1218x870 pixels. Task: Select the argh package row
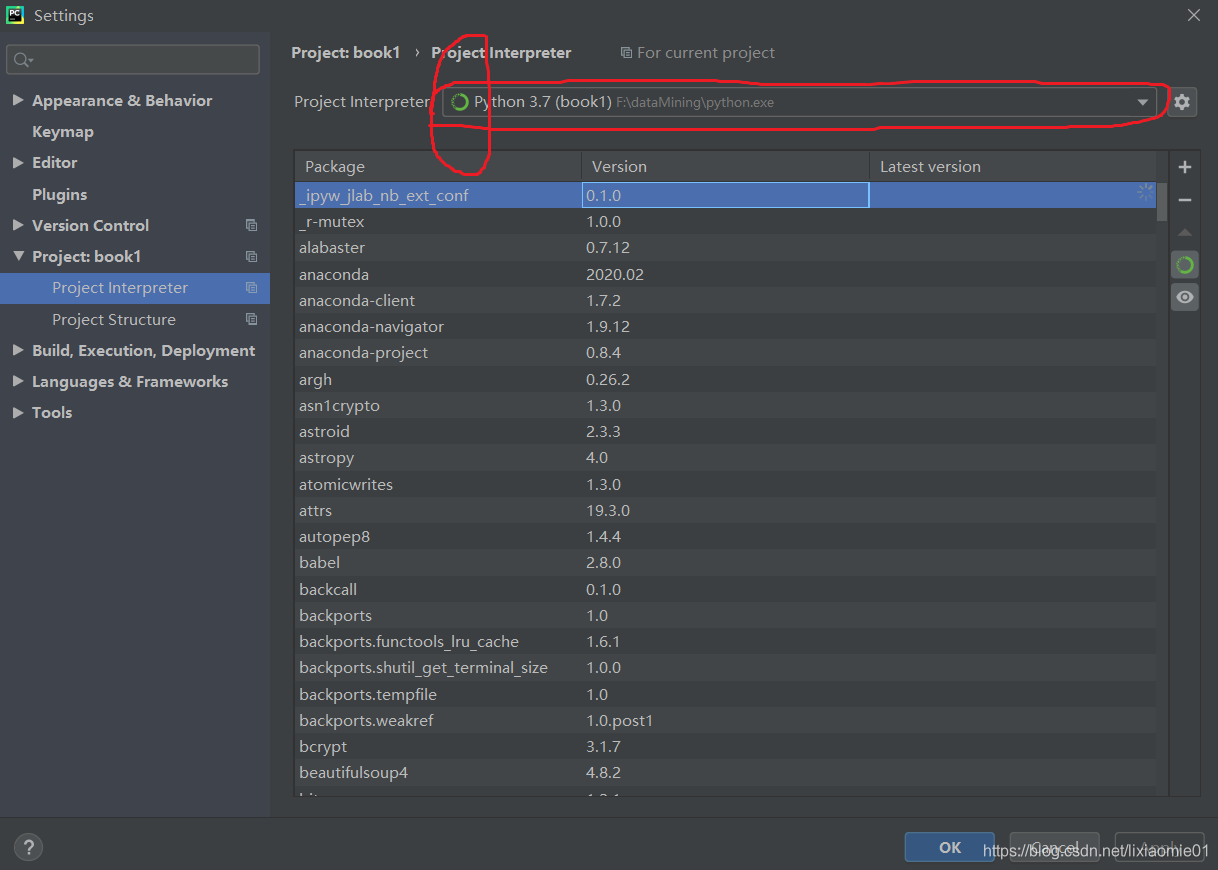tap(726, 379)
